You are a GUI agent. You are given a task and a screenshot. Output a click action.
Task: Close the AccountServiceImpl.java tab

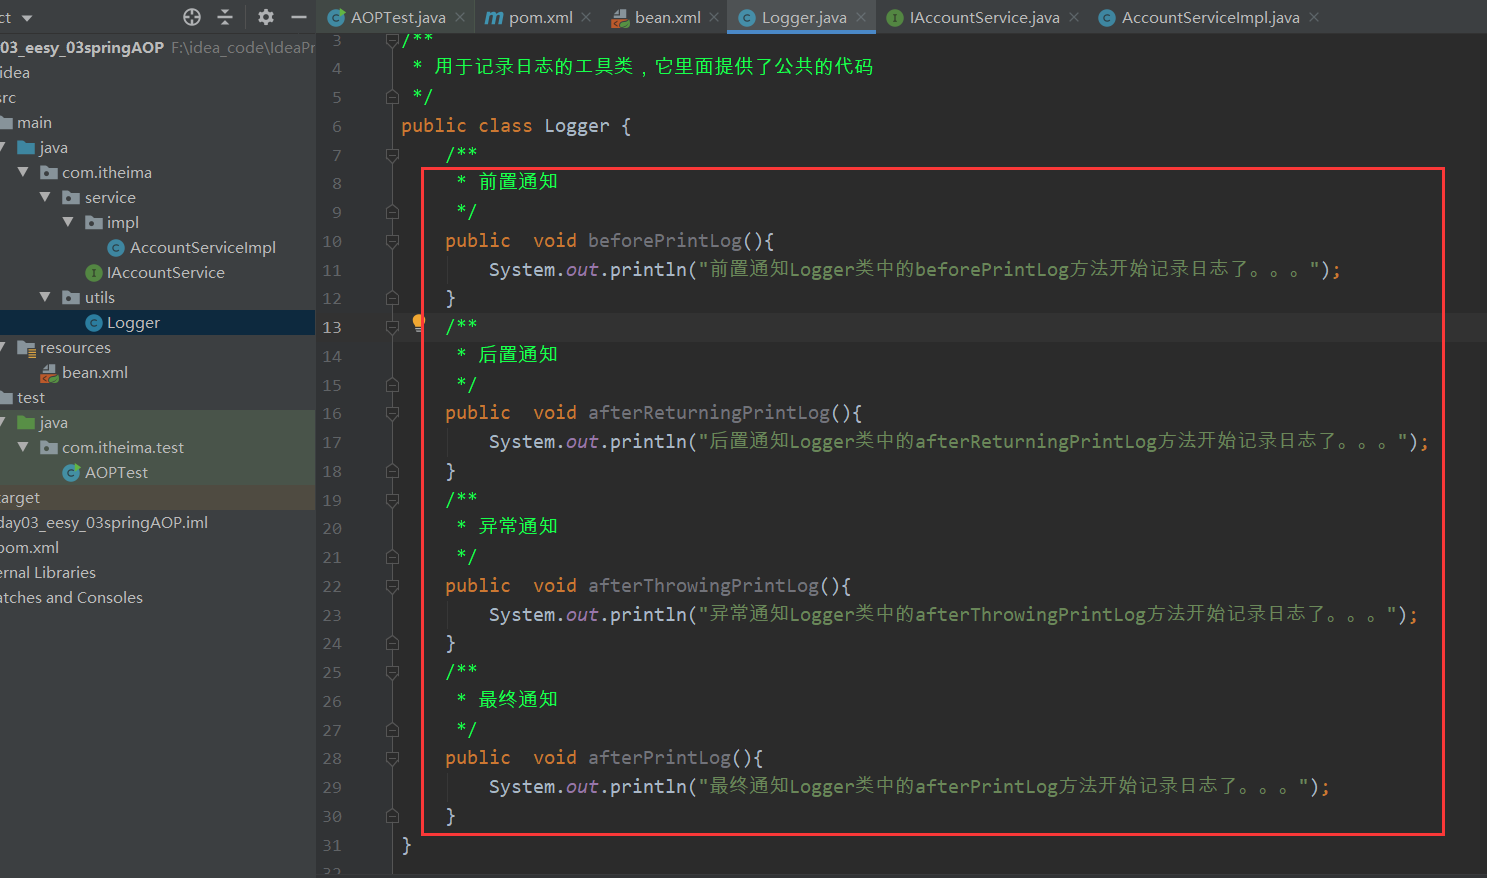[x=1314, y=17]
